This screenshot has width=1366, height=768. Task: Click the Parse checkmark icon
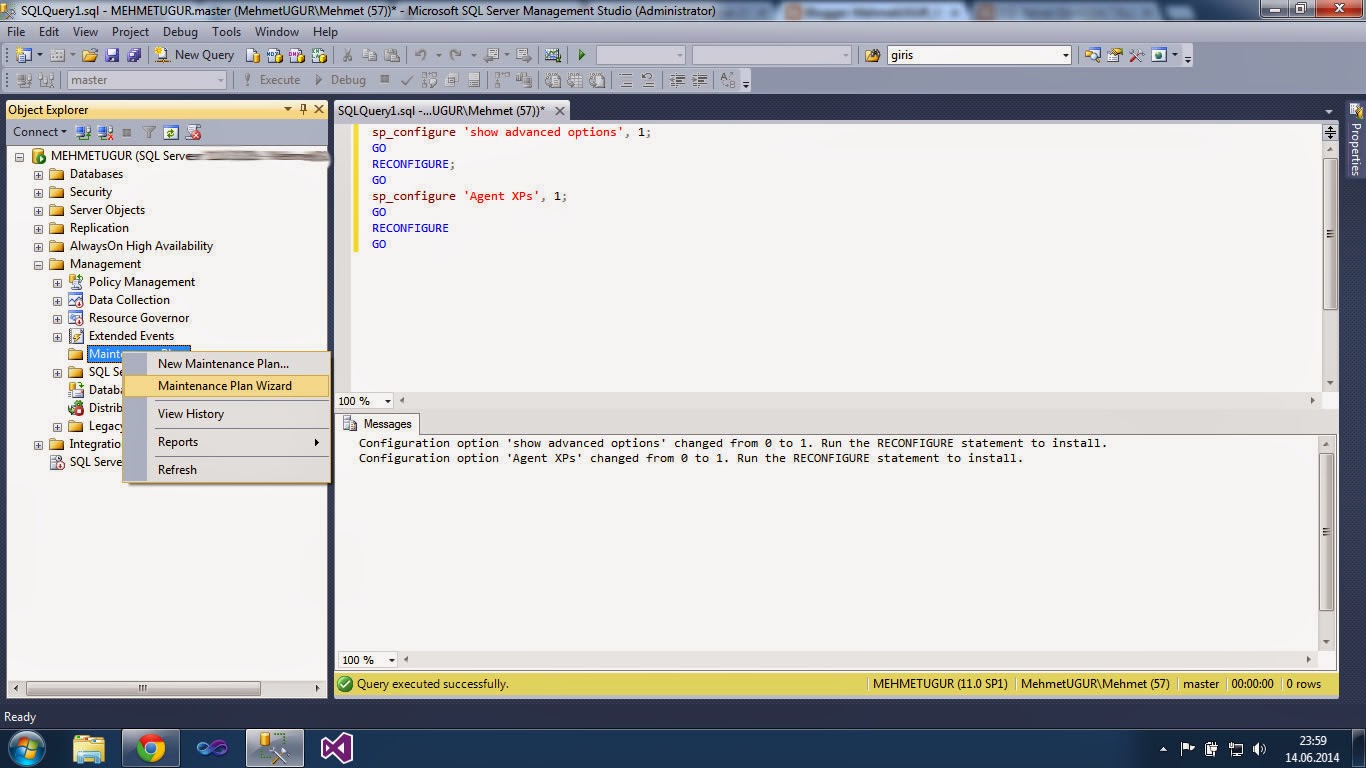(x=407, y=80)
